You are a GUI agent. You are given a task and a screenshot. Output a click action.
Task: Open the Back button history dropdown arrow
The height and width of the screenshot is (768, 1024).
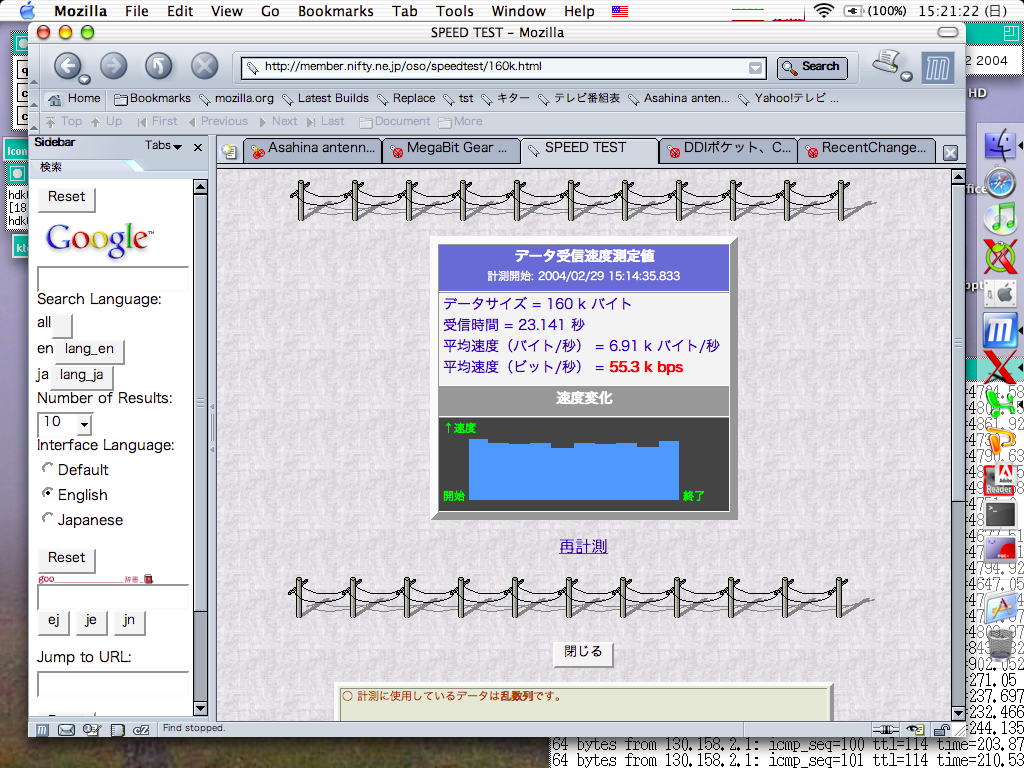(84, 80)
